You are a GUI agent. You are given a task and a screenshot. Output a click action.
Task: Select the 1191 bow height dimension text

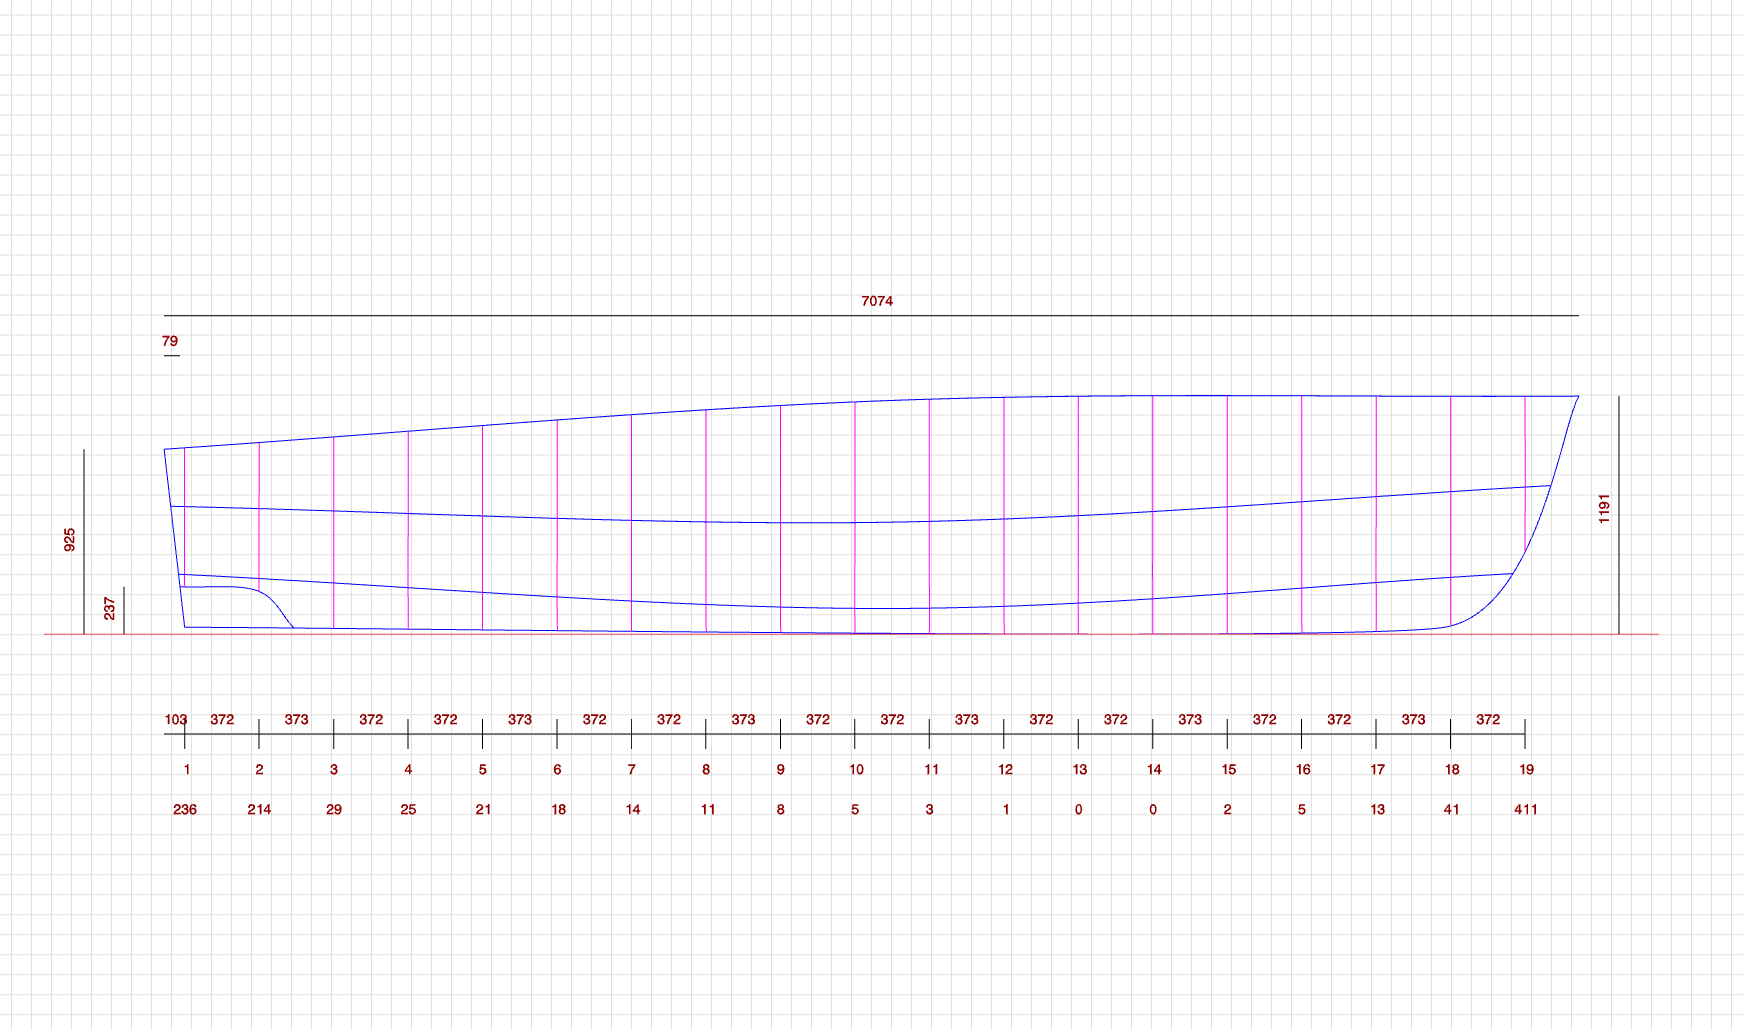point(1604,508)
